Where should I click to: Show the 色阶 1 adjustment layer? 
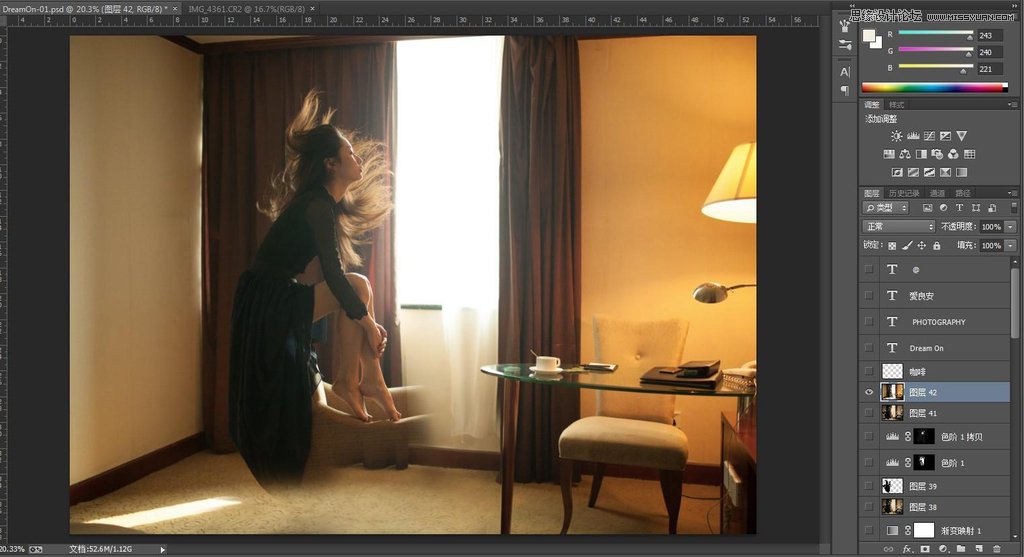pyautogui.click(x=869, y=462)
